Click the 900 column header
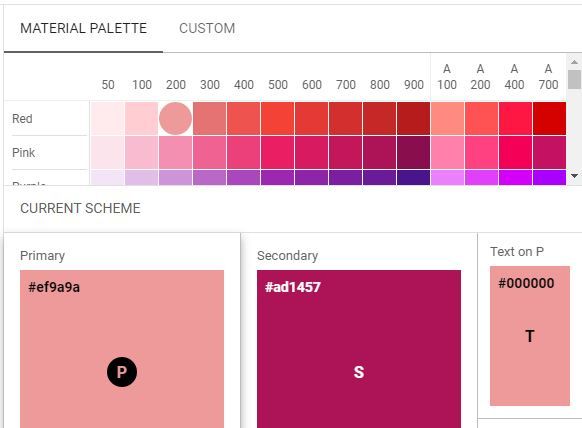This screenshot has width=582, height=428. 413,85
